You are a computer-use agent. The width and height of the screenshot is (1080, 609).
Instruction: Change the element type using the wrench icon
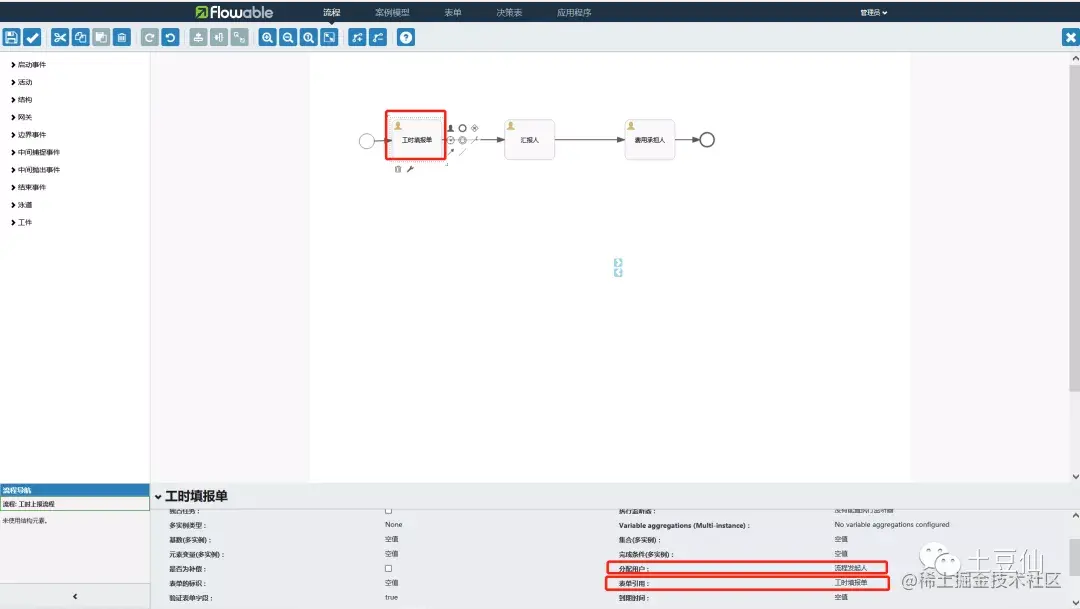click(x=411, y=169)
